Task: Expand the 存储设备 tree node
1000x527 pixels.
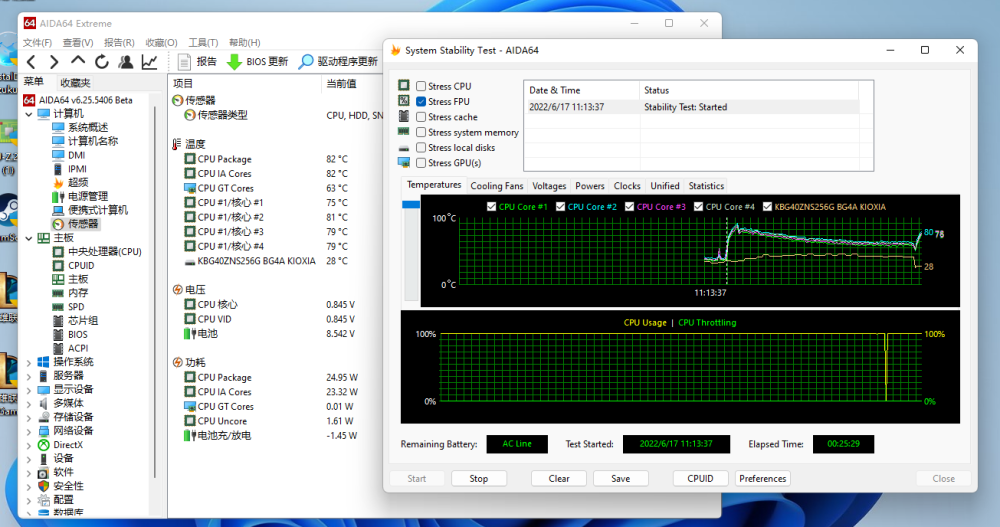Action: pyautogui.click(x=29, y=417)
